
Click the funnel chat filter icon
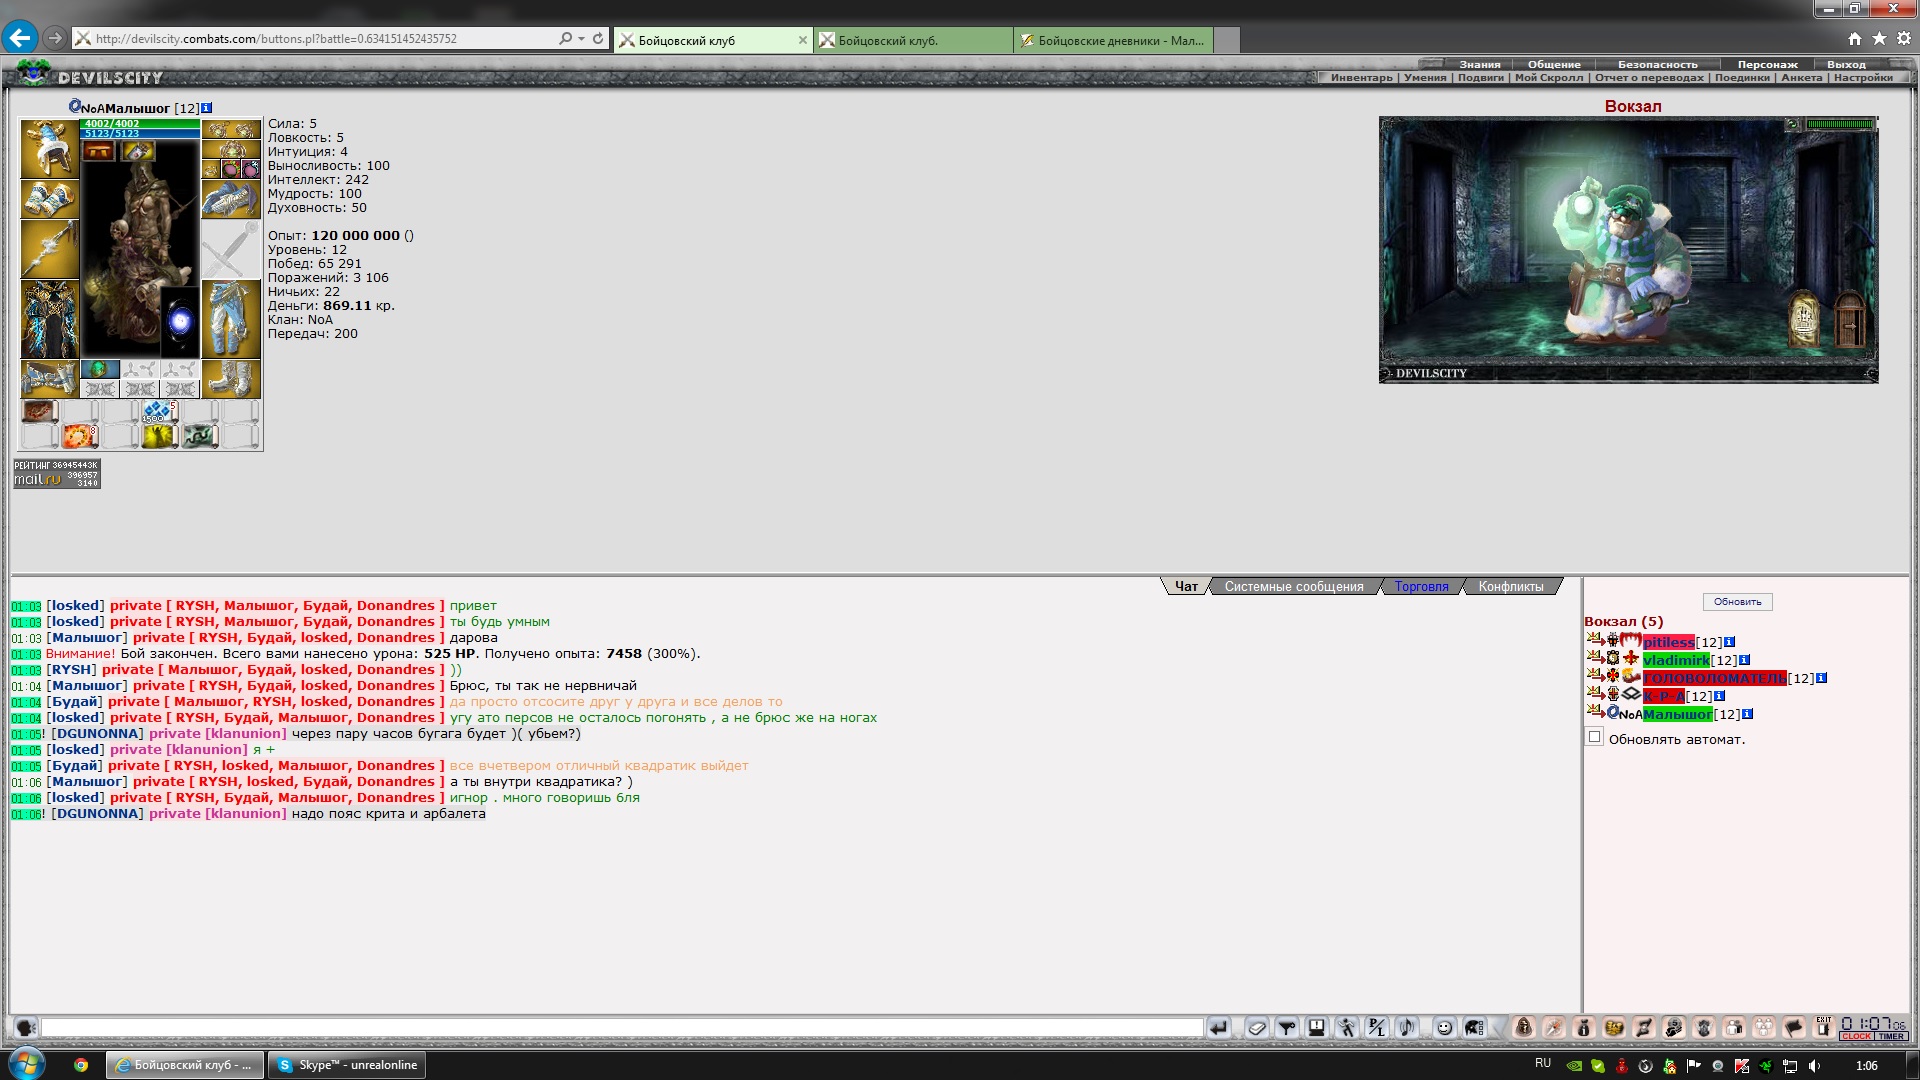click(1287, 1027)
